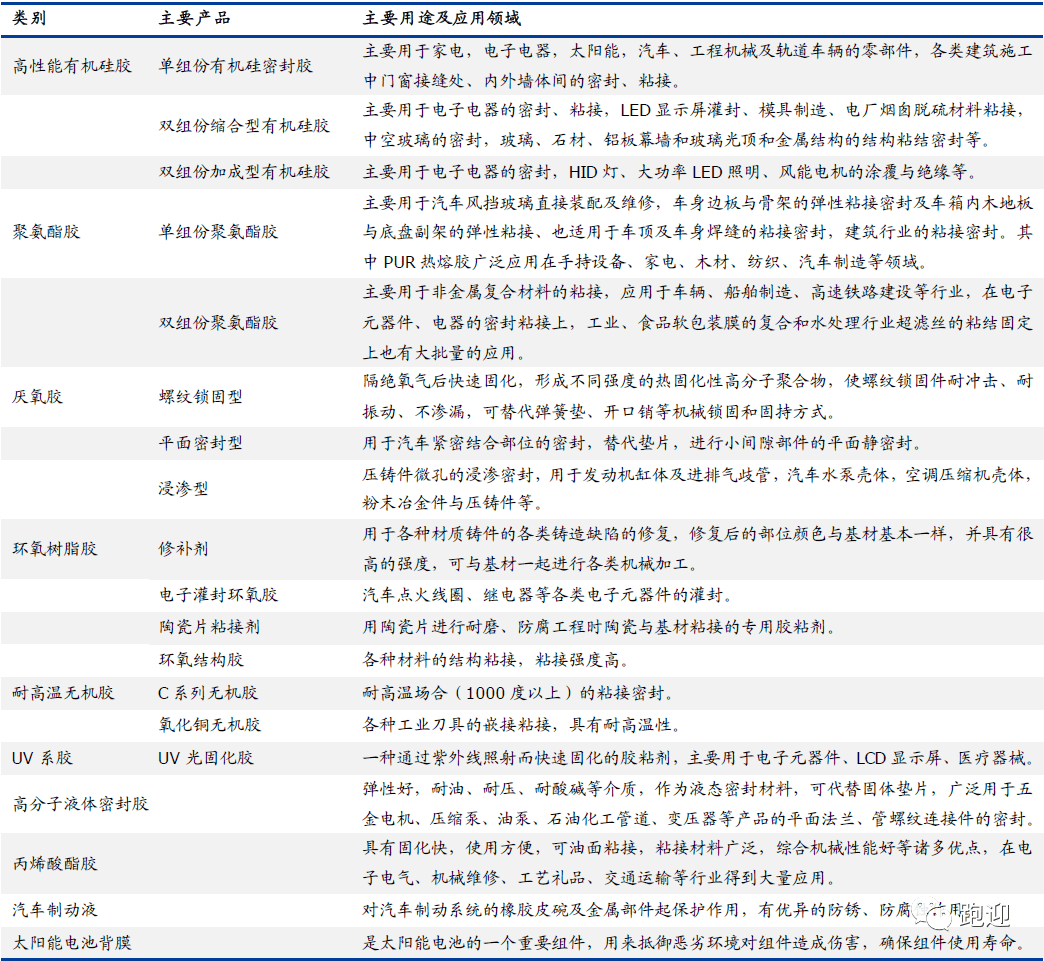The width and height of the screenshot is (1044, 961).
Task: Click the description about 确保组件使用寿命
Action: [694, 942]
